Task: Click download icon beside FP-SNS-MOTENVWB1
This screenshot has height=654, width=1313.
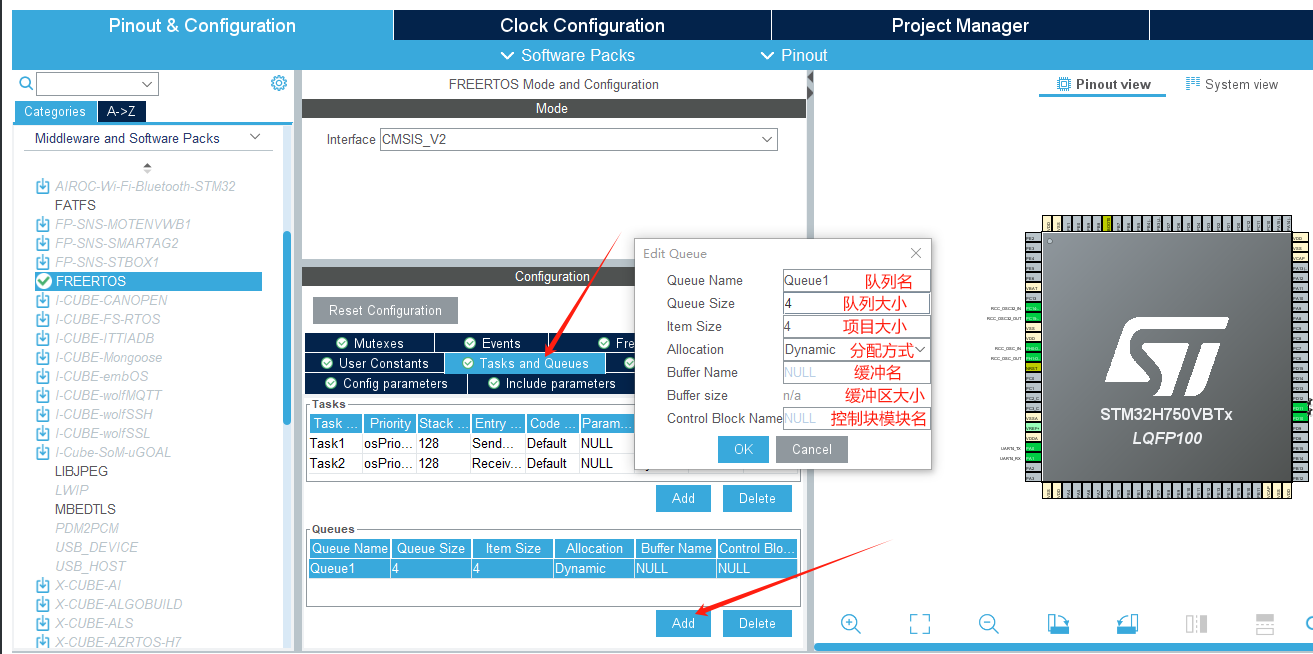Action: tap(43, 224)
